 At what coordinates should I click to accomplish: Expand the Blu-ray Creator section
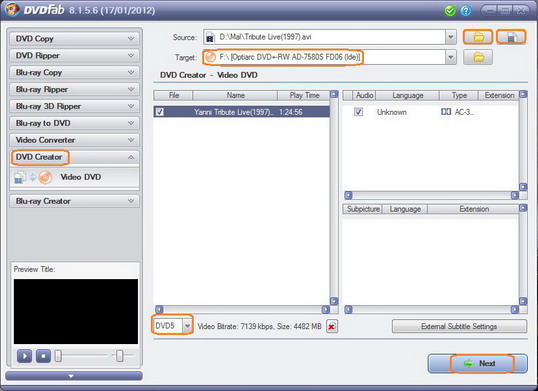pos(74,201)
